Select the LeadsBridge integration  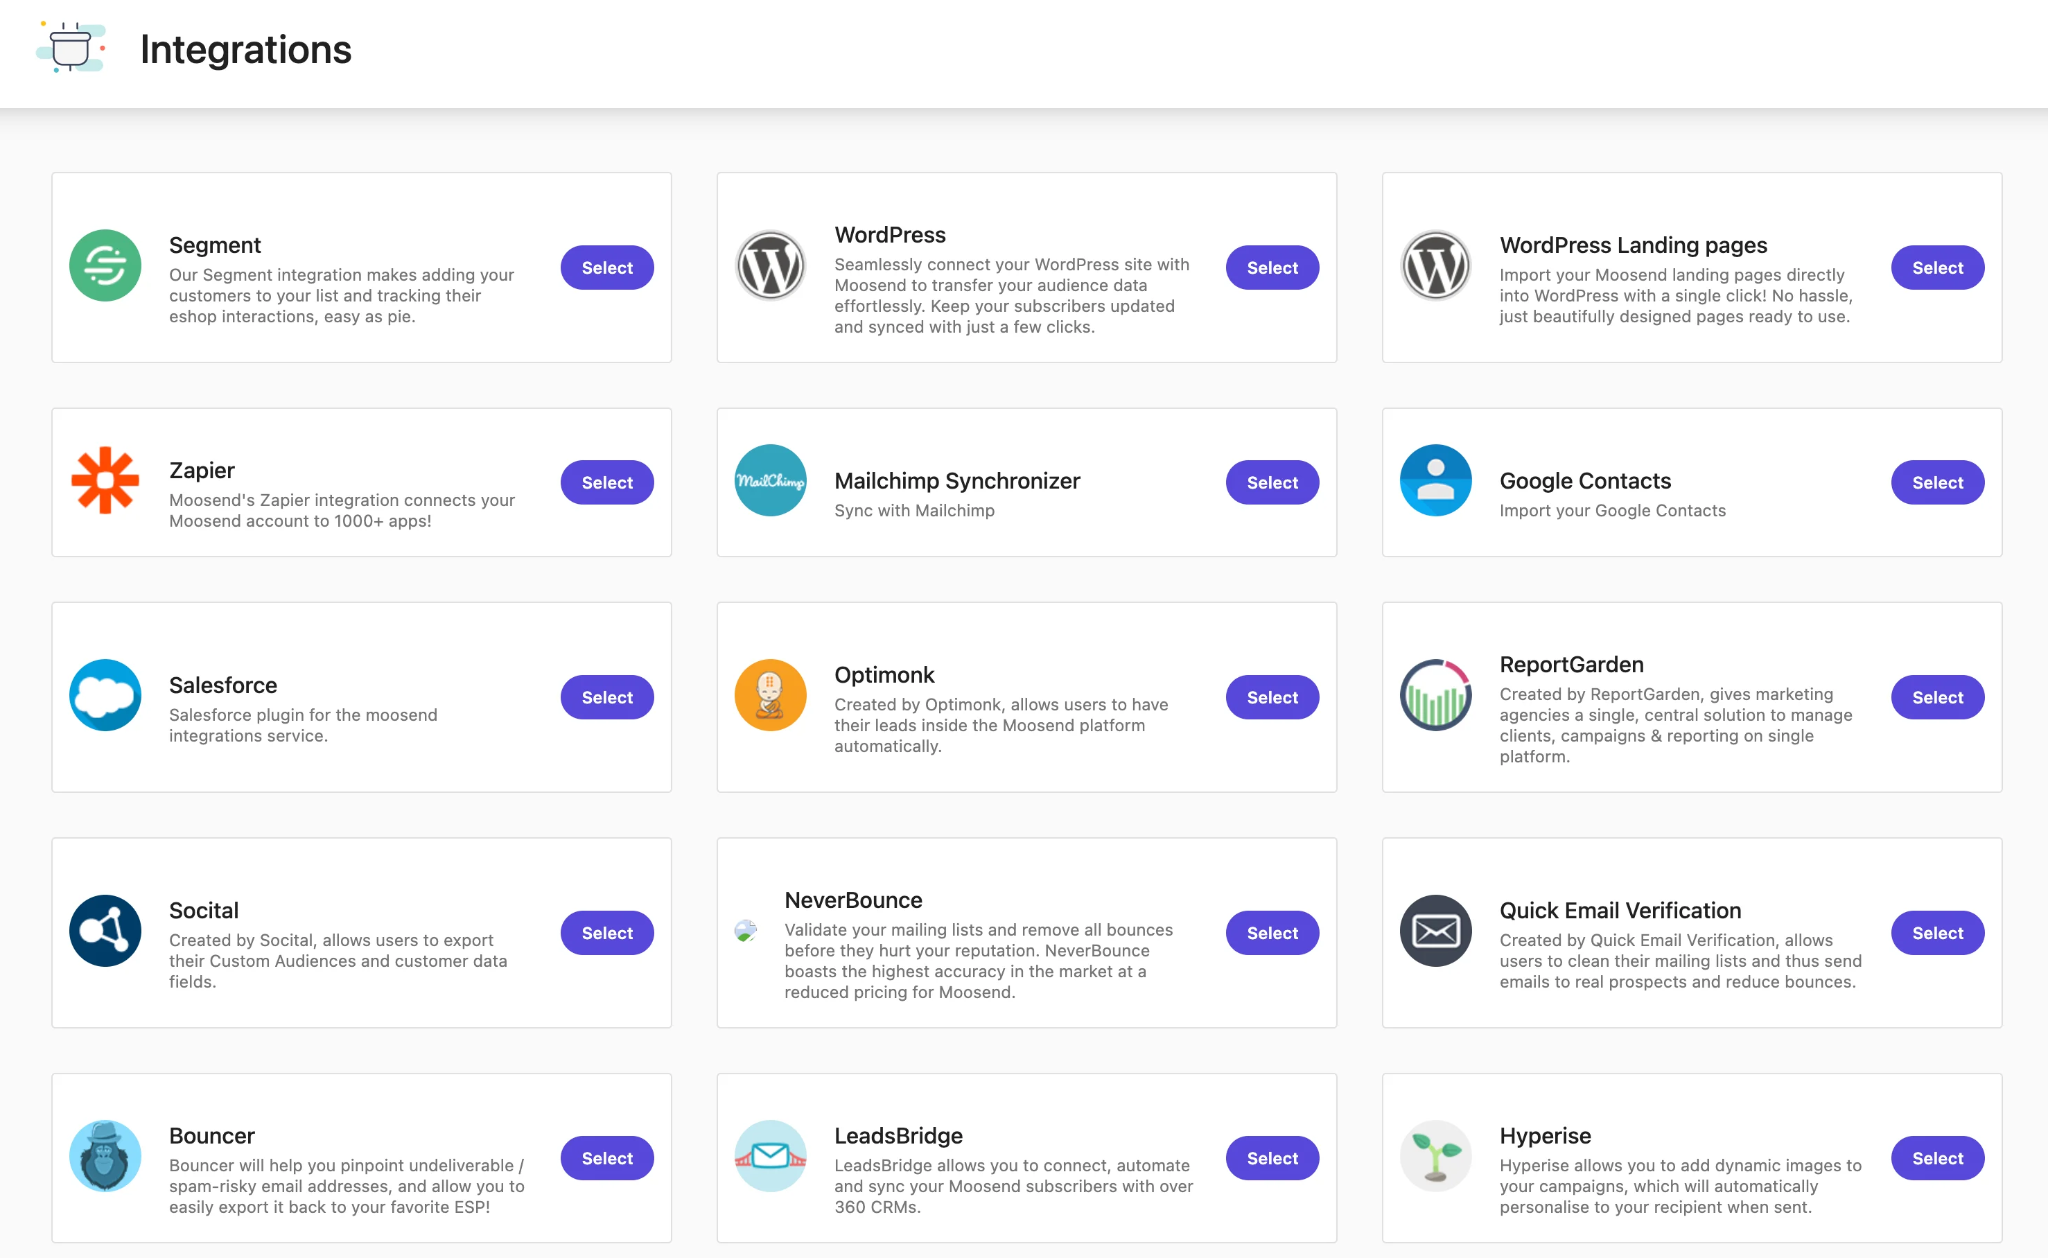pos(1272,1158)
